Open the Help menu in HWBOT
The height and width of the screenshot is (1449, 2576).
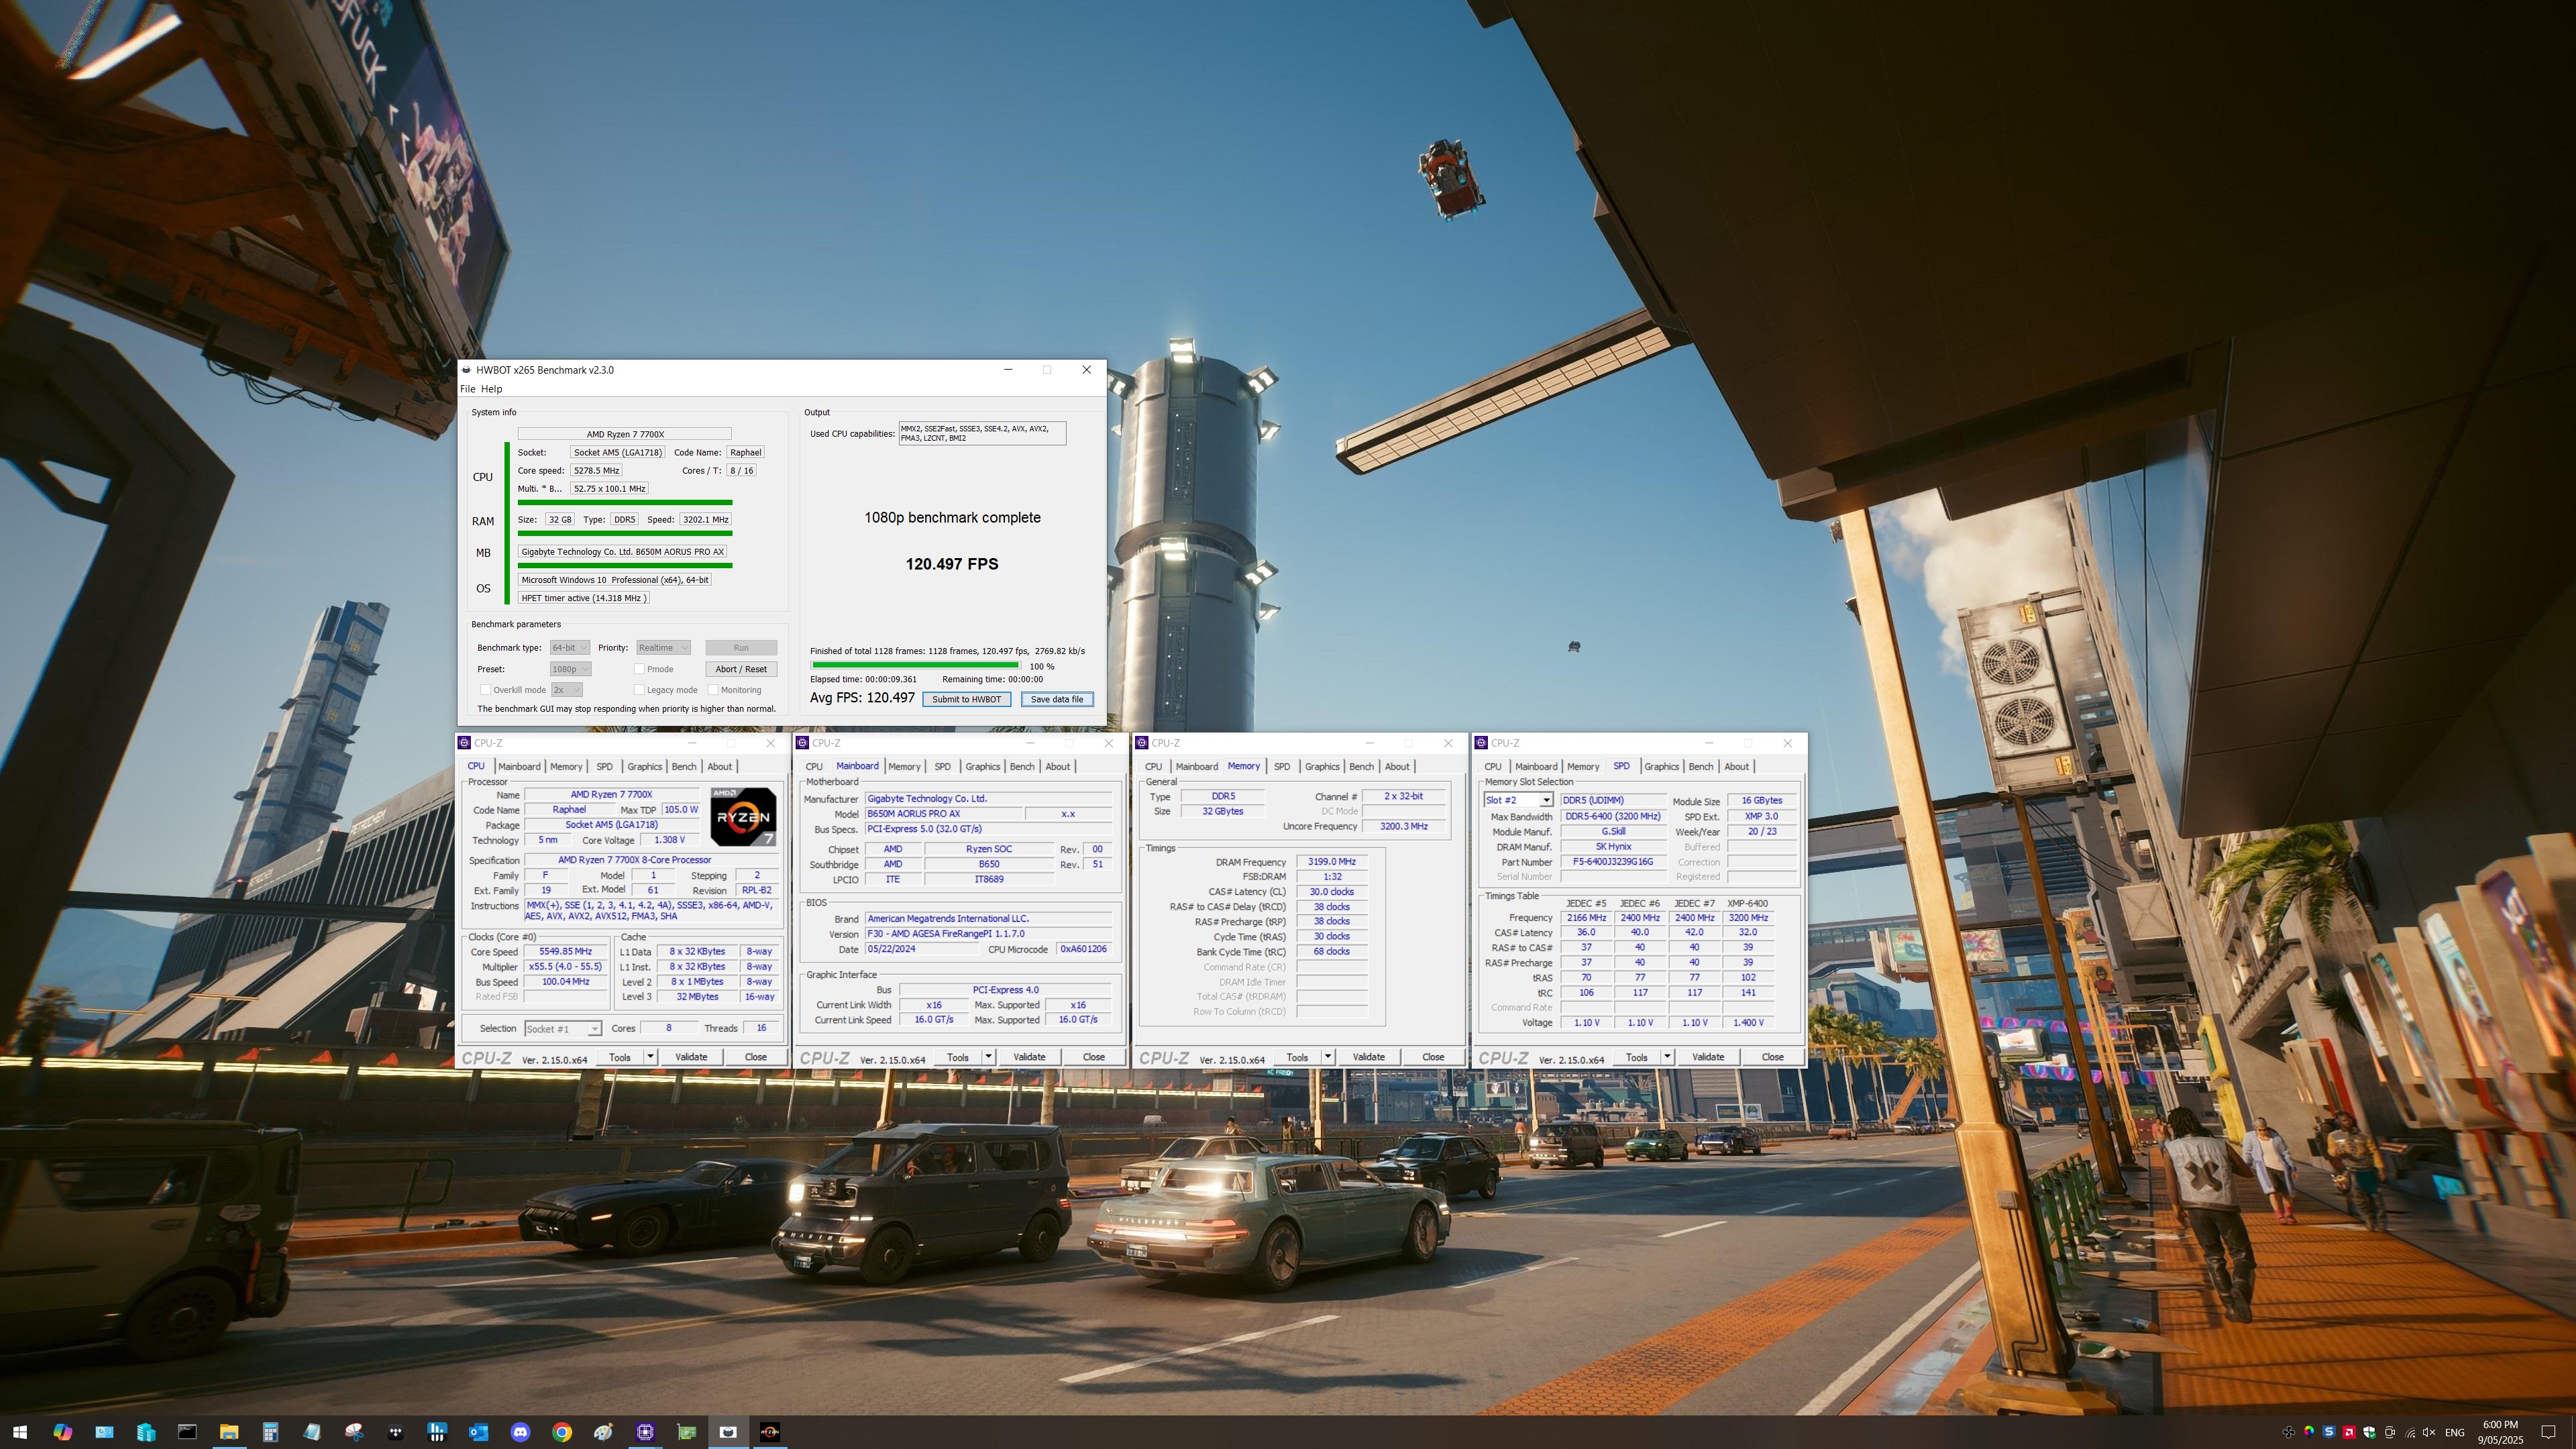491,389
